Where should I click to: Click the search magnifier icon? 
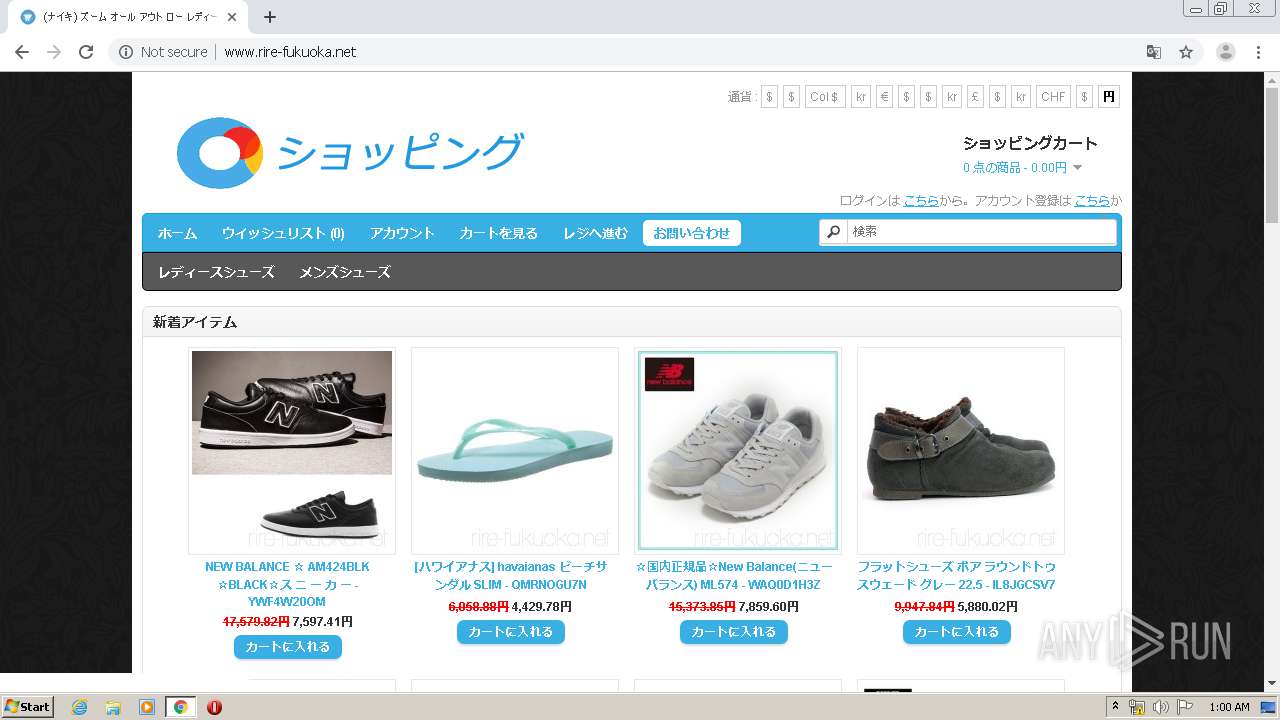[833, 231]
